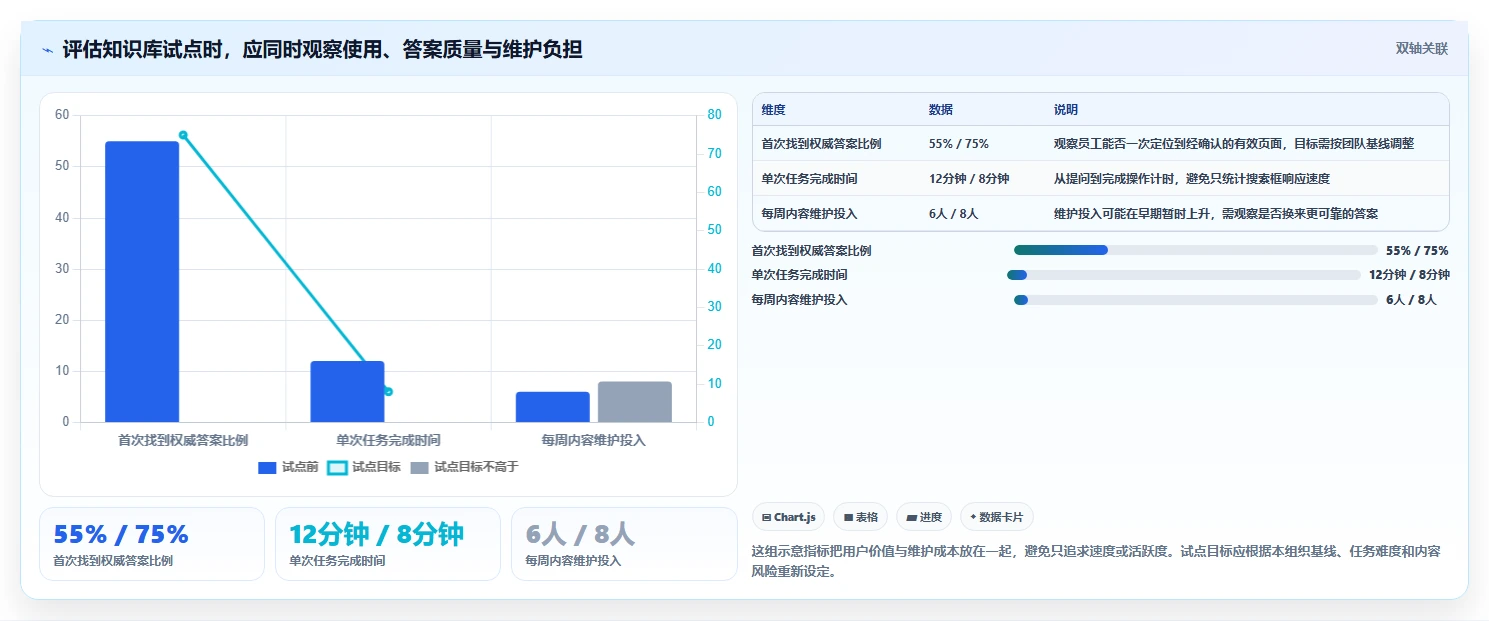Click the 首次找到权威答案比例 progress bar

(x=1195, y=250)
